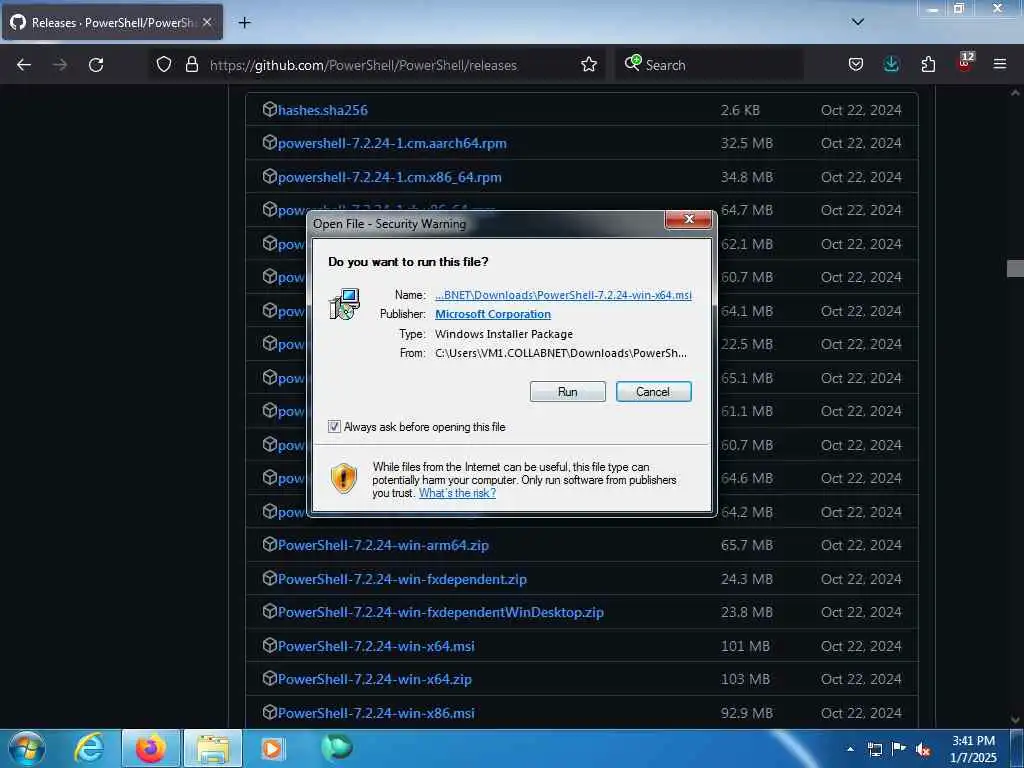Open the green round taskbar application icon
This screenshot has height=768, width=1024.
336,748
